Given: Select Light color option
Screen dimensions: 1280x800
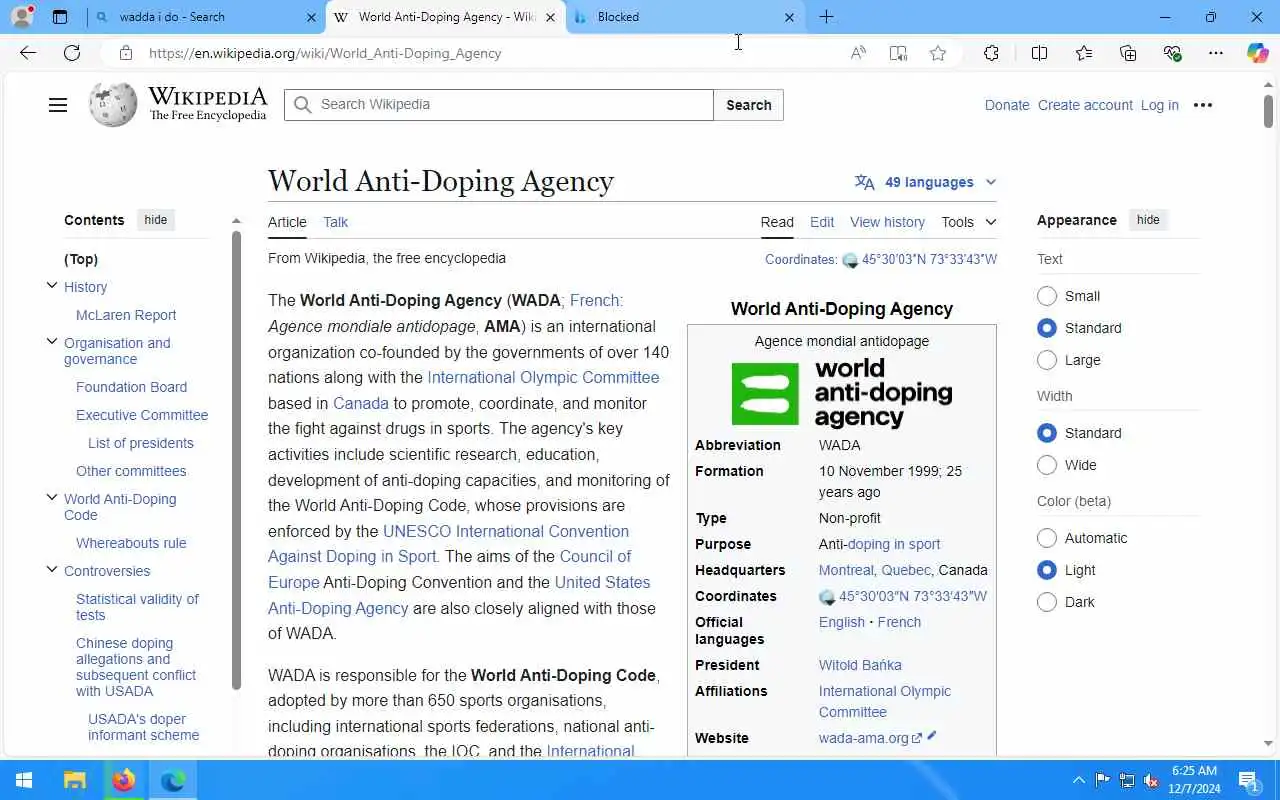Looking at the screenshot, I should coord(1047,570).
